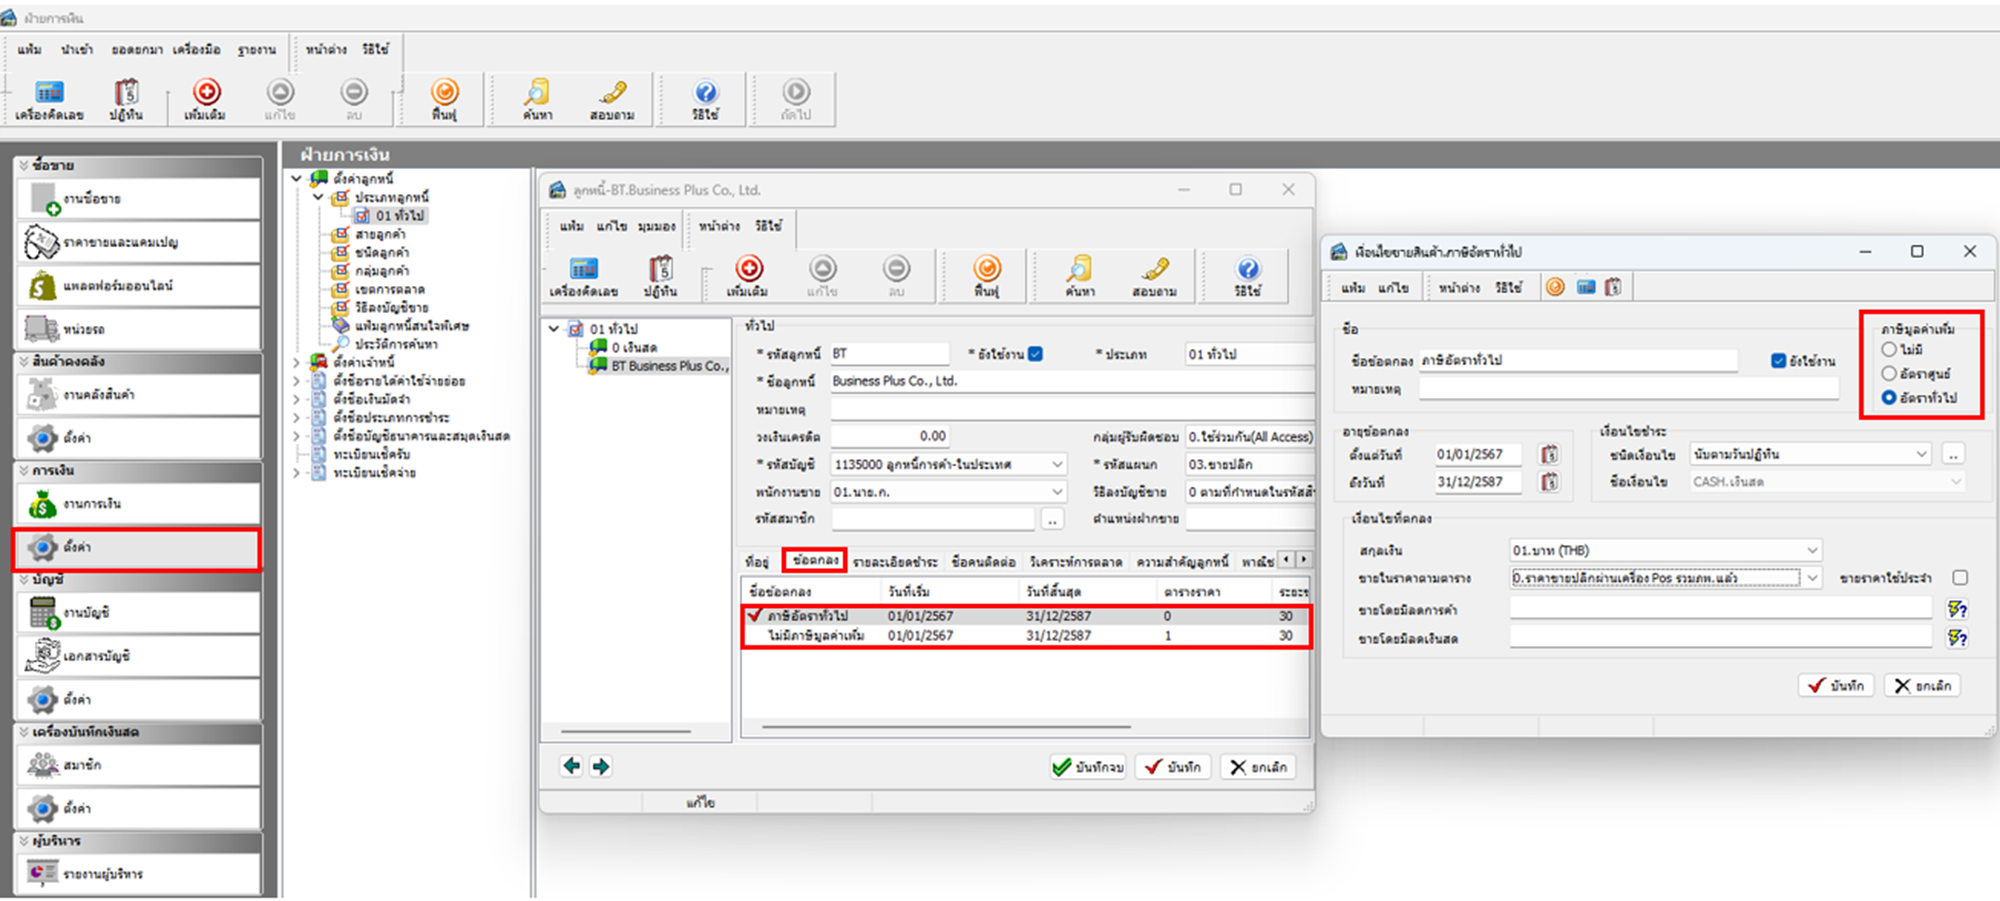
Task: Select the ไม่มี VAT radio option
Action: point(1889,350)
